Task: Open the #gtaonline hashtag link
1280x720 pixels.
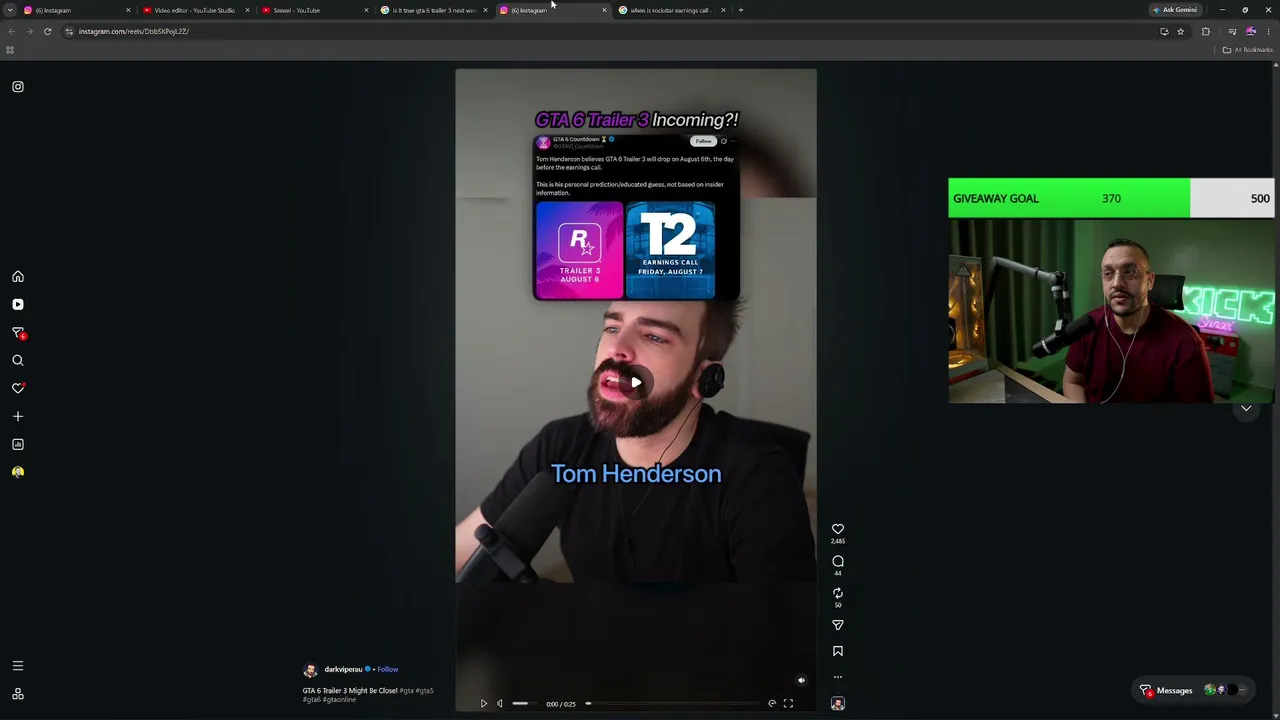Action: (339, 700)
